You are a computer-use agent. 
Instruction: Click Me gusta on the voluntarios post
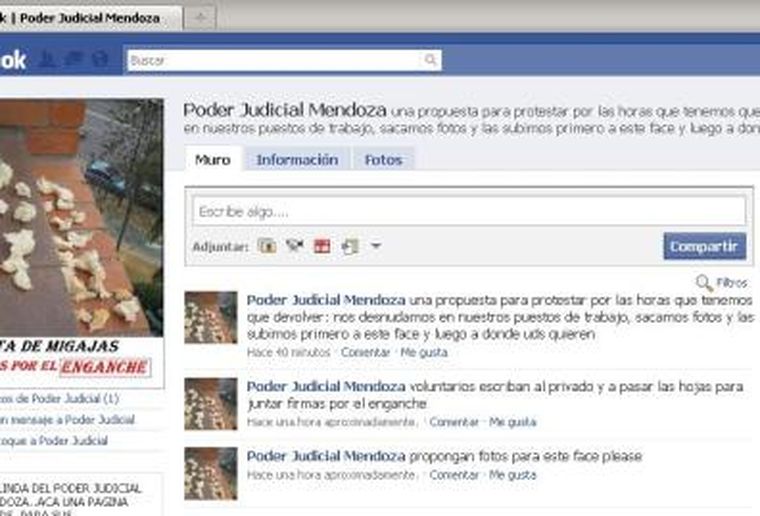click(512, 422)
